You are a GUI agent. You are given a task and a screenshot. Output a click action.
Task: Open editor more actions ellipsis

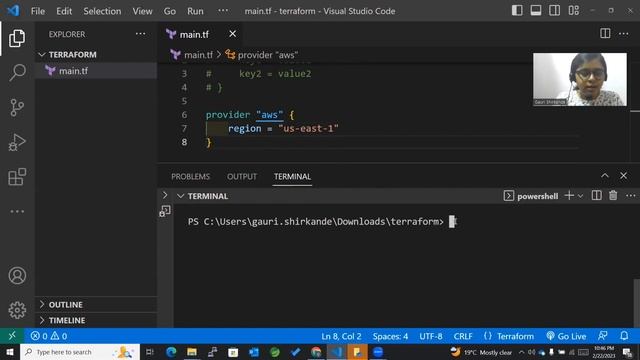[623, 33]
